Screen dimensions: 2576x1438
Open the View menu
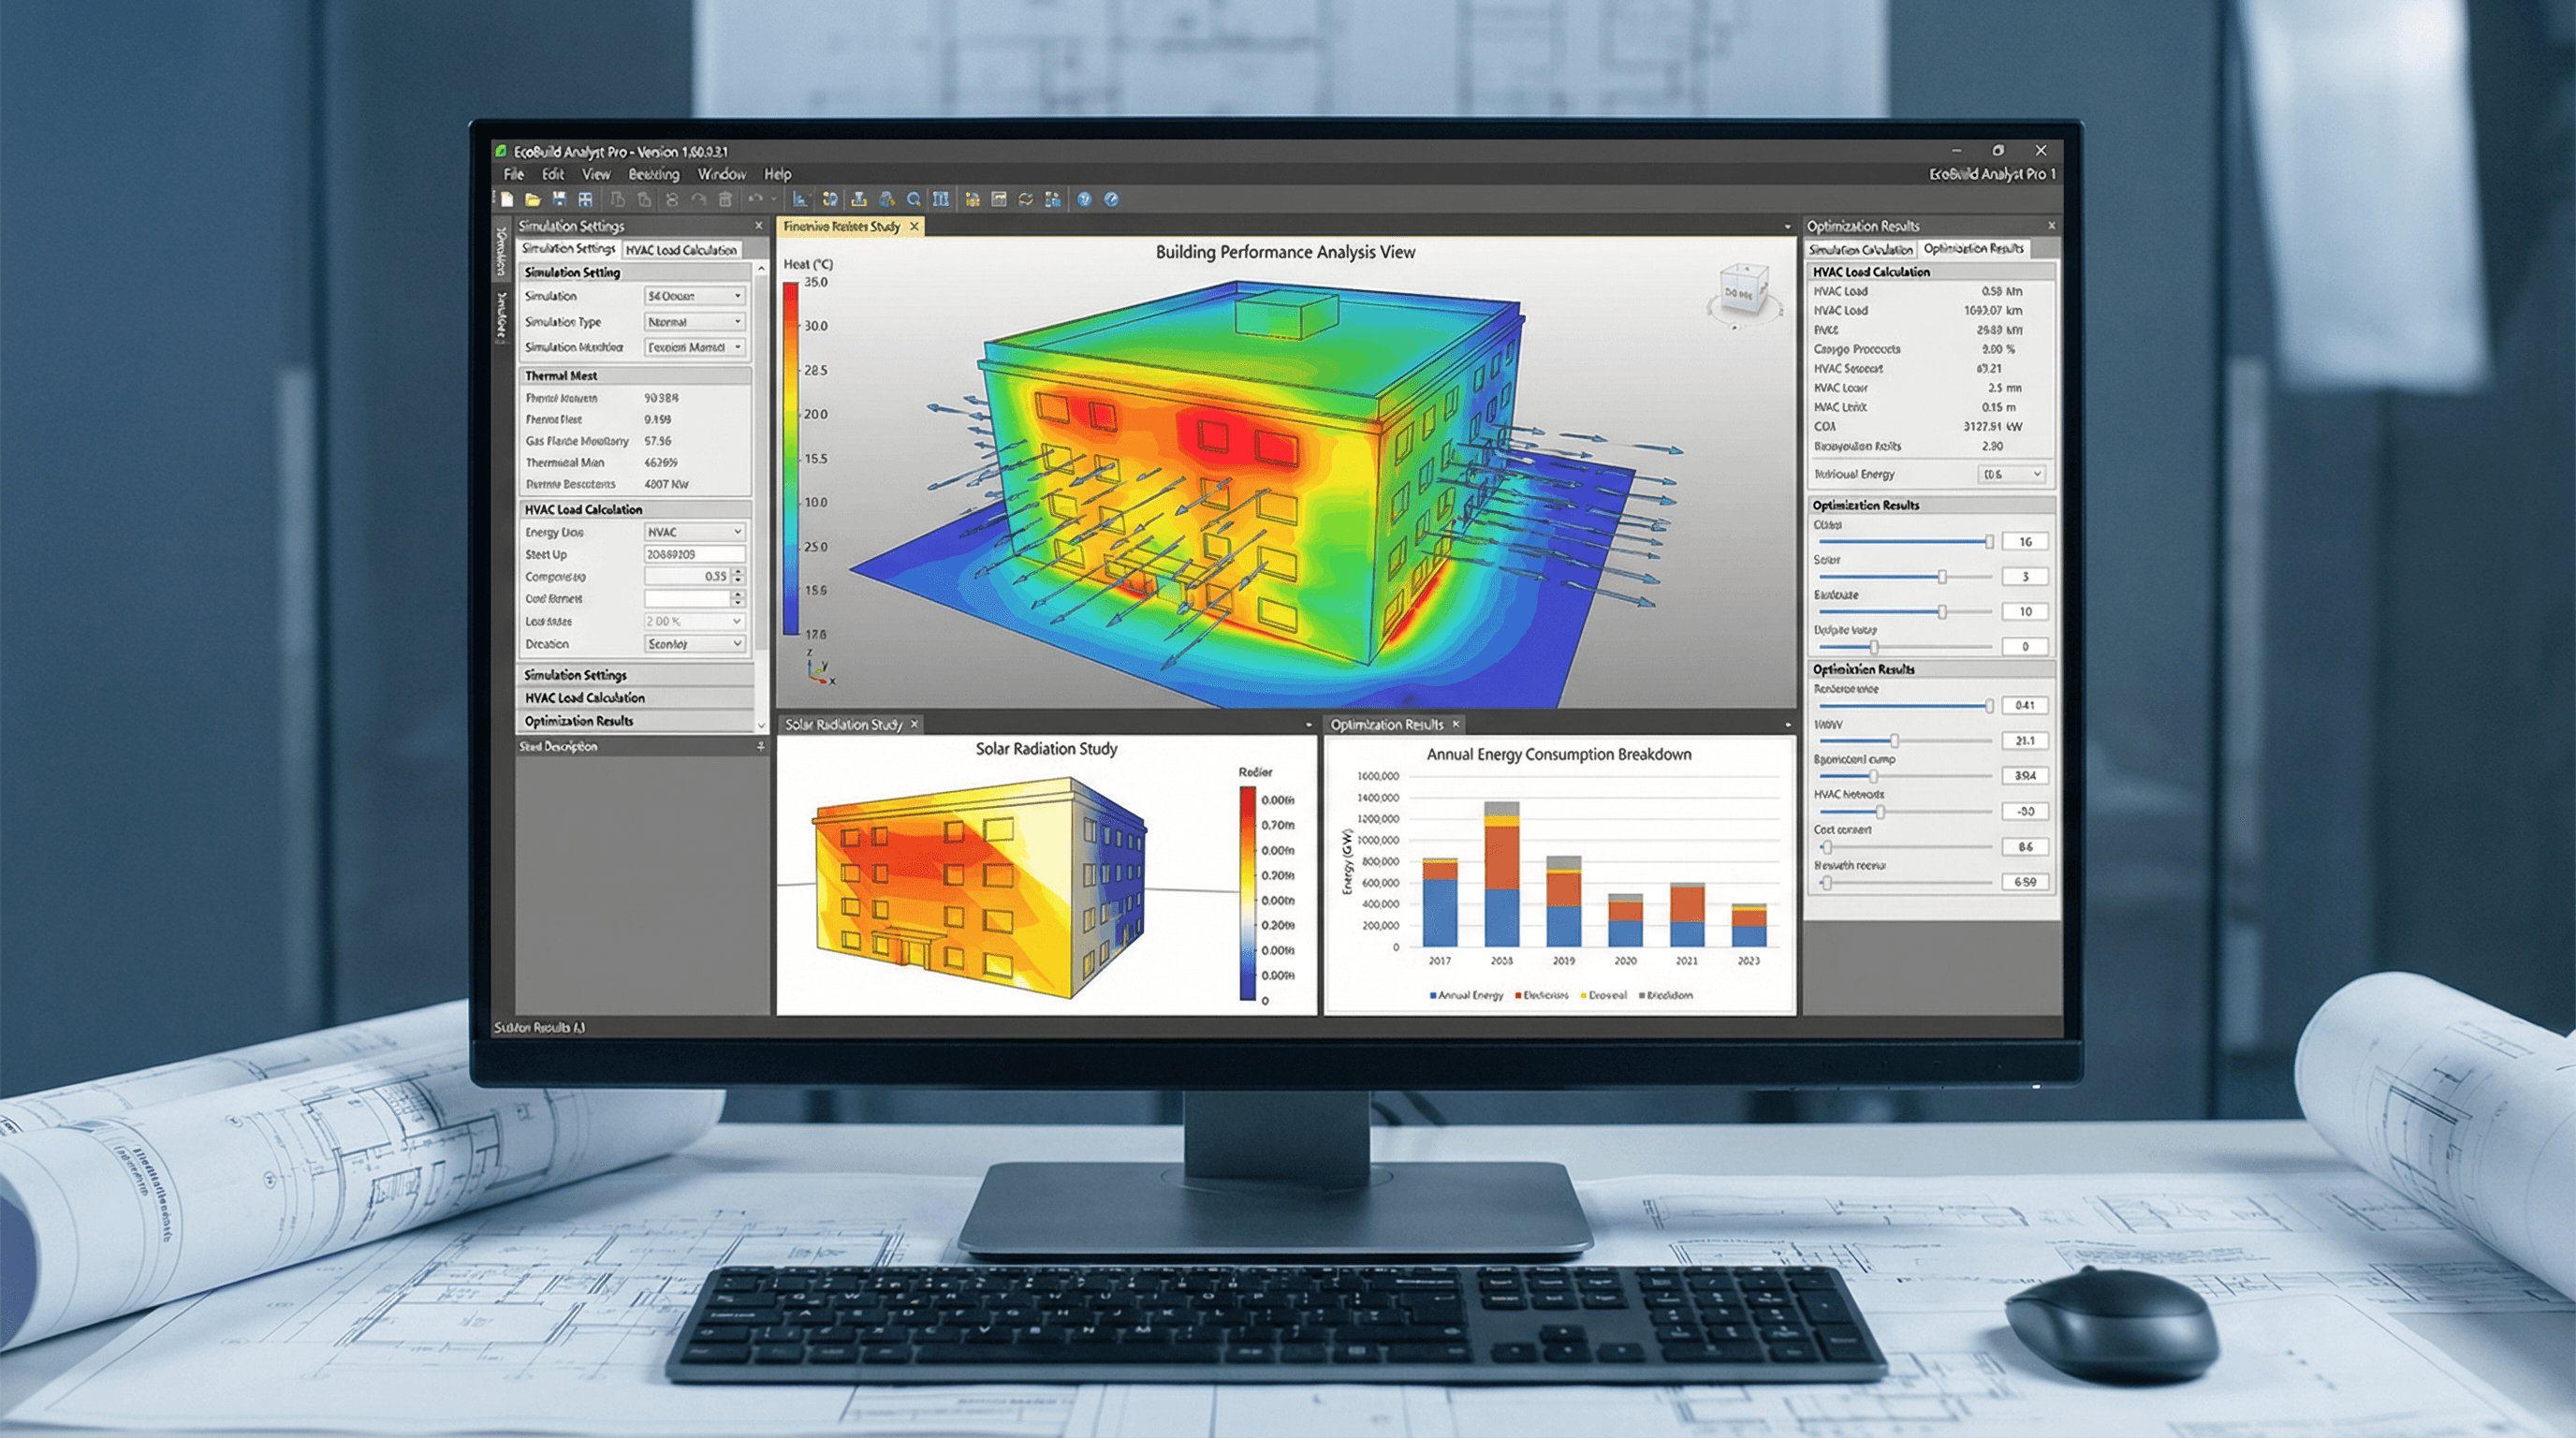(x=596, y=174)
